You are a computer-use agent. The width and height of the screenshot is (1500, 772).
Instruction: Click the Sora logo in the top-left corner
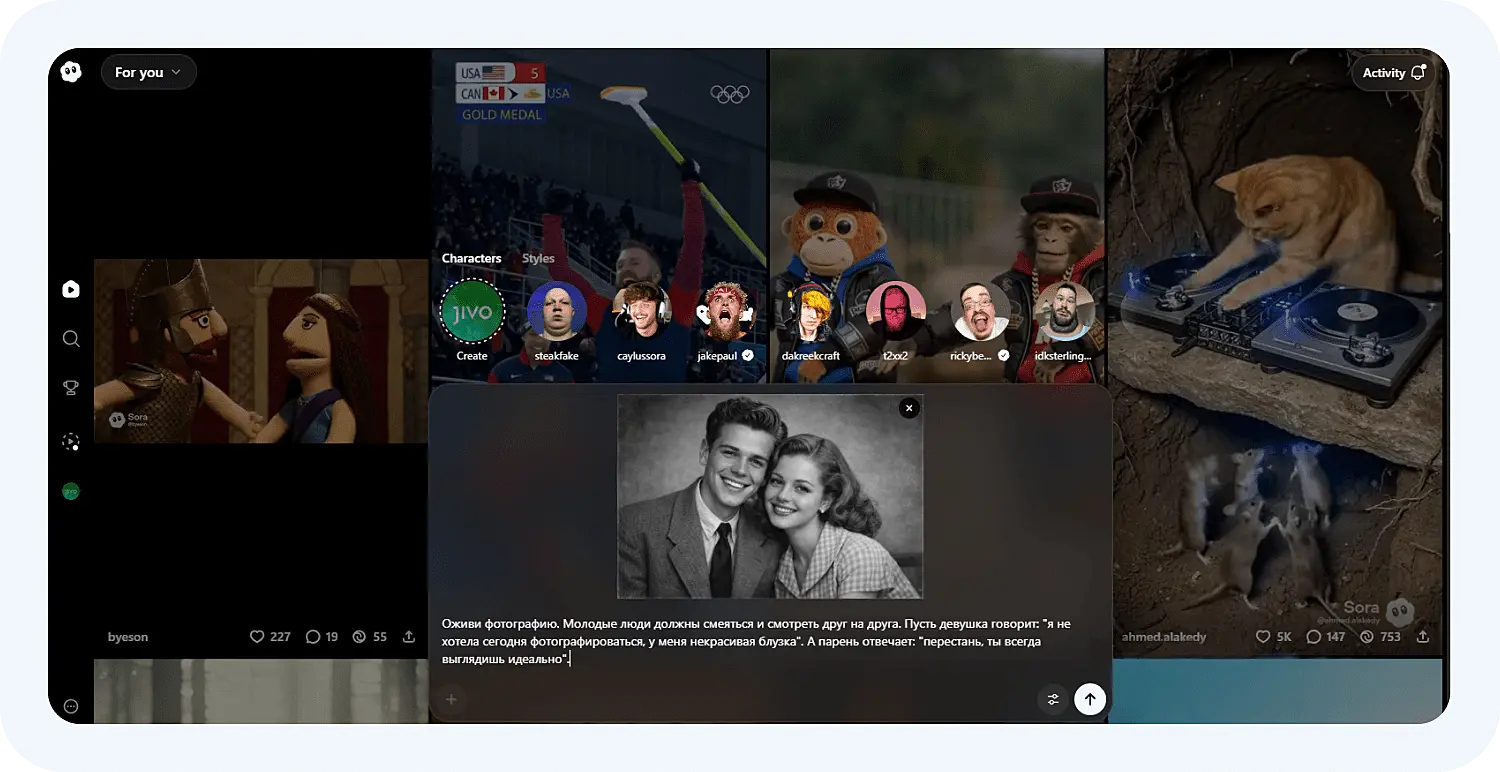[x=71, y=72]
